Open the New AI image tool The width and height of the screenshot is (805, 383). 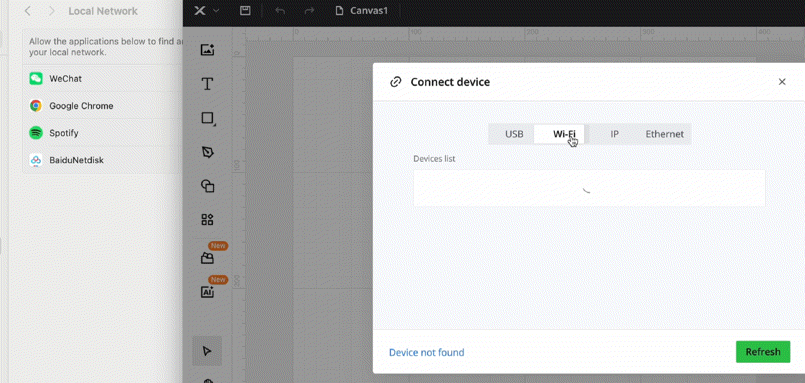207,292
